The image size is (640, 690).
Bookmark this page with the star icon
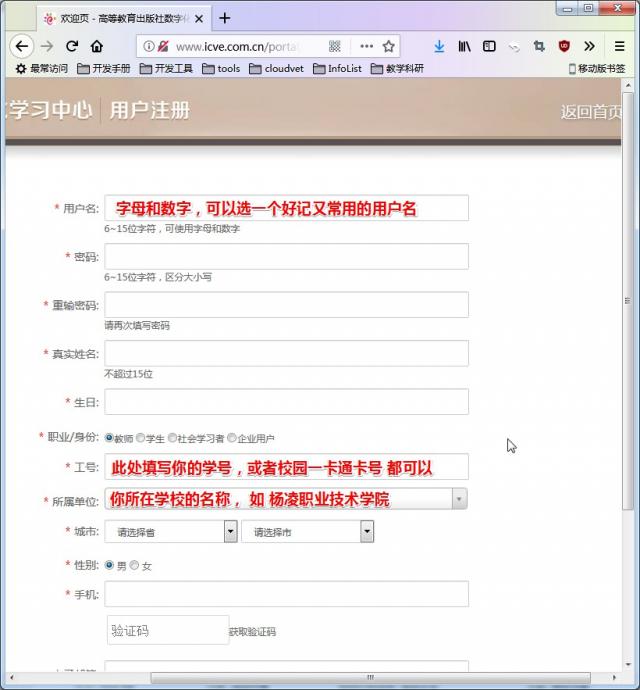coord(388,46)
